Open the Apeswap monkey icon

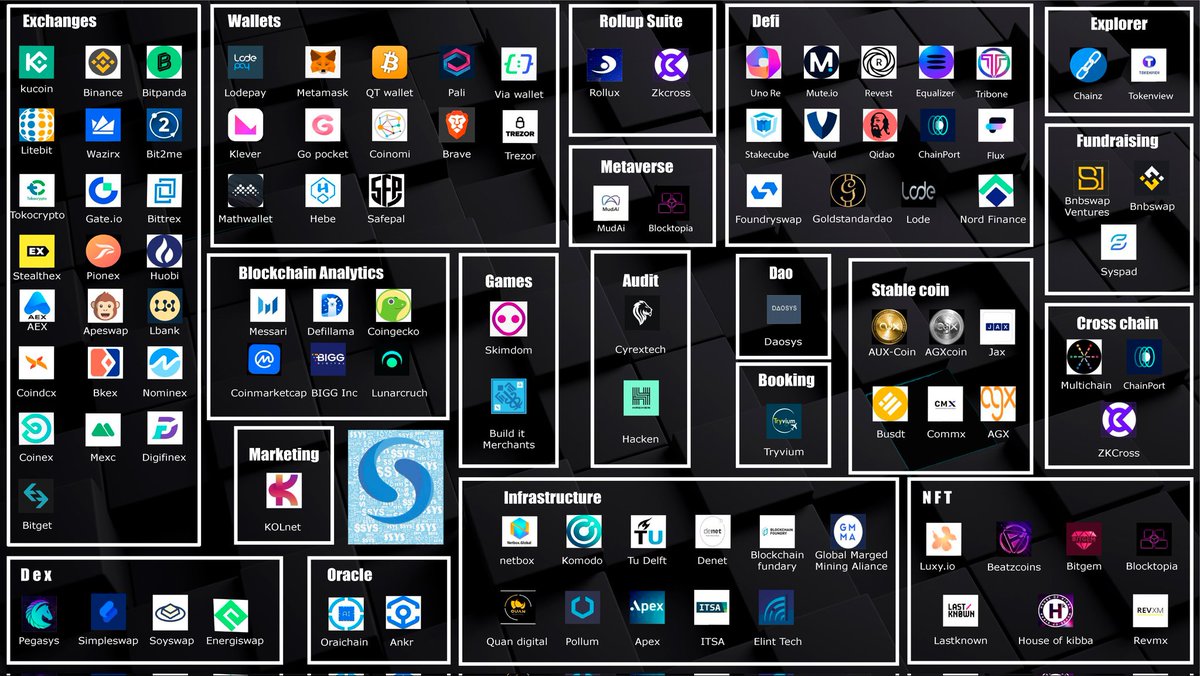coord(106,306)
